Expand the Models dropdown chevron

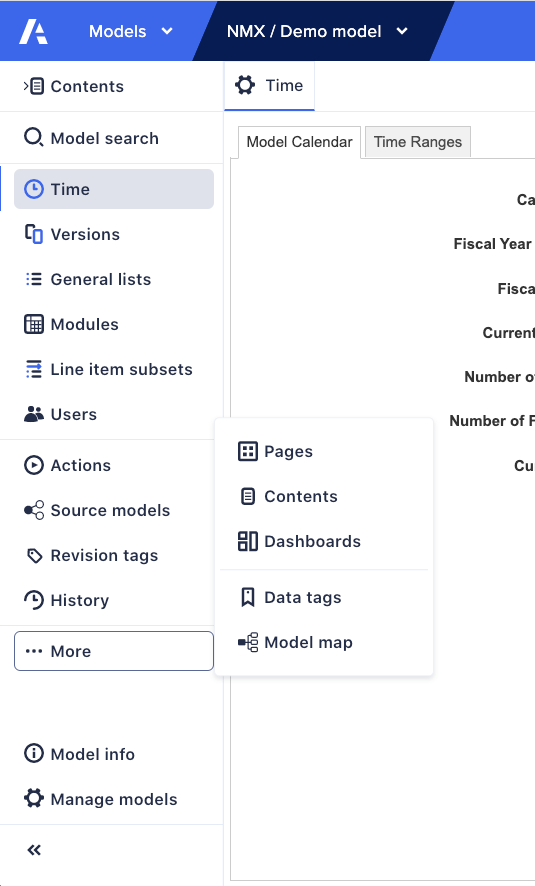click(167, 31)
